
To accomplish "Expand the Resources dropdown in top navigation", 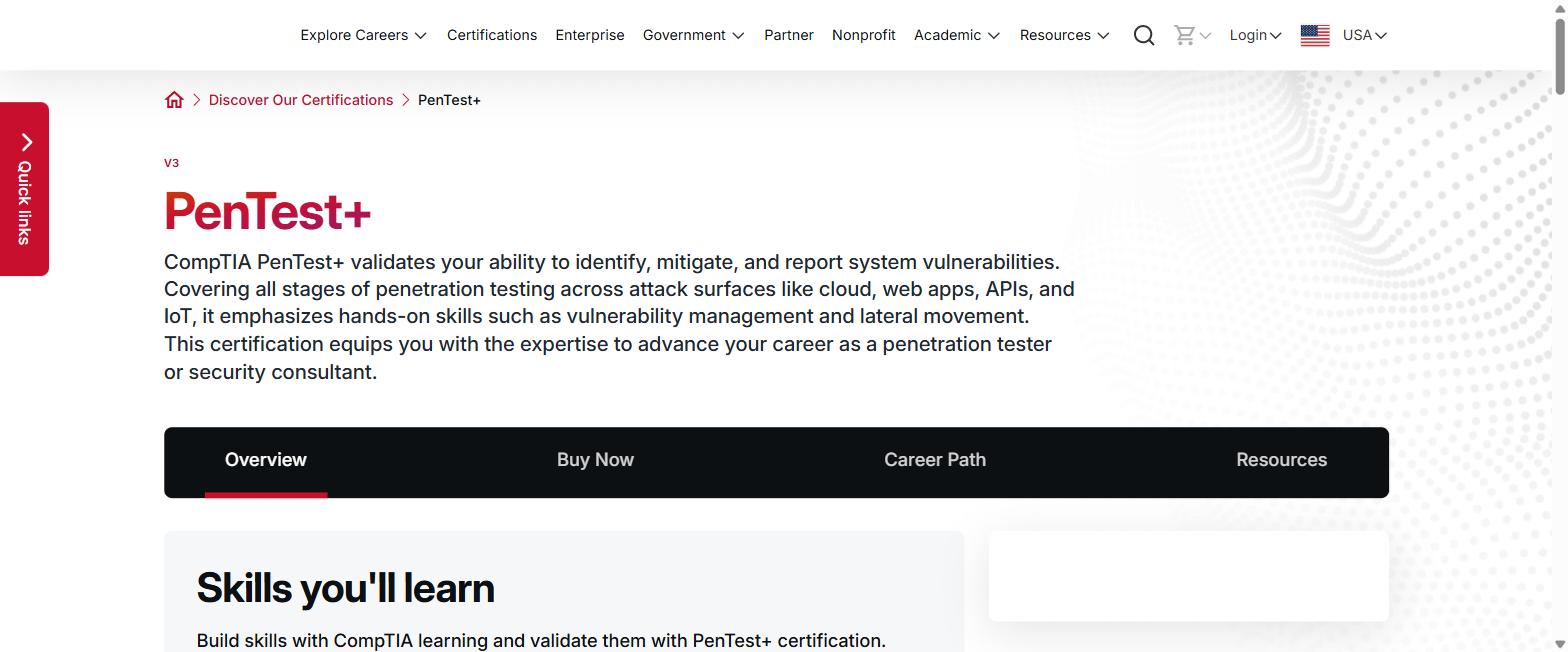I will [x=1064, y=35].
